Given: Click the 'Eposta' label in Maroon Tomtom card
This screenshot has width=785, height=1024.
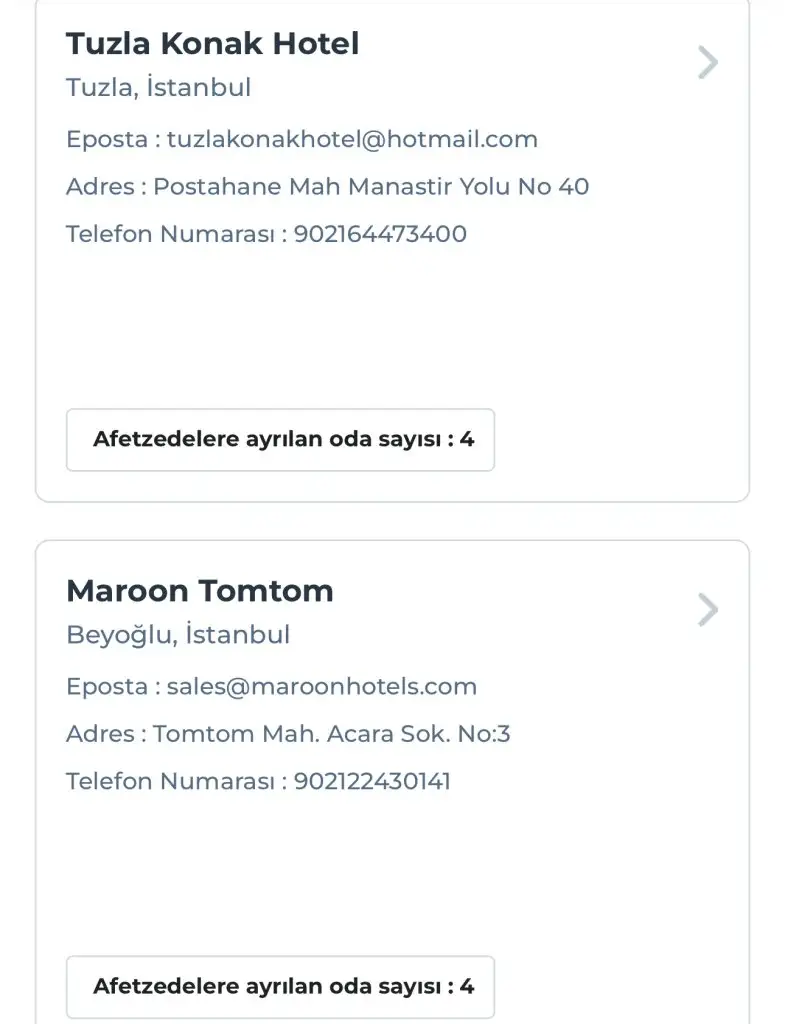Looking at the screenshot, I should 106,686.
